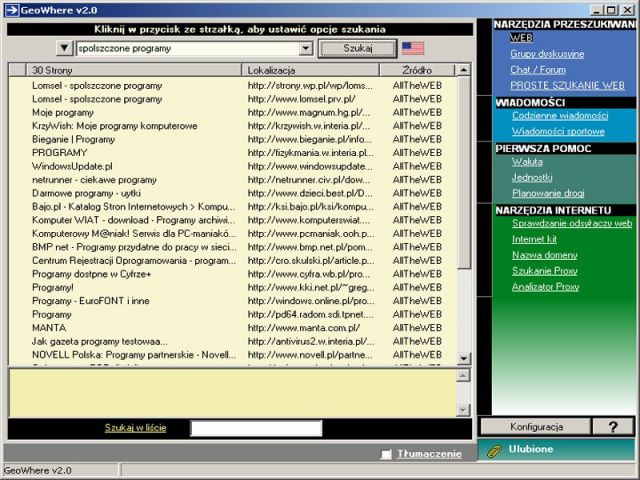Sort by the Źródło column header
The width and height of the screenshot is (640, 480).
pyautogui.click(x=417, y=70)
